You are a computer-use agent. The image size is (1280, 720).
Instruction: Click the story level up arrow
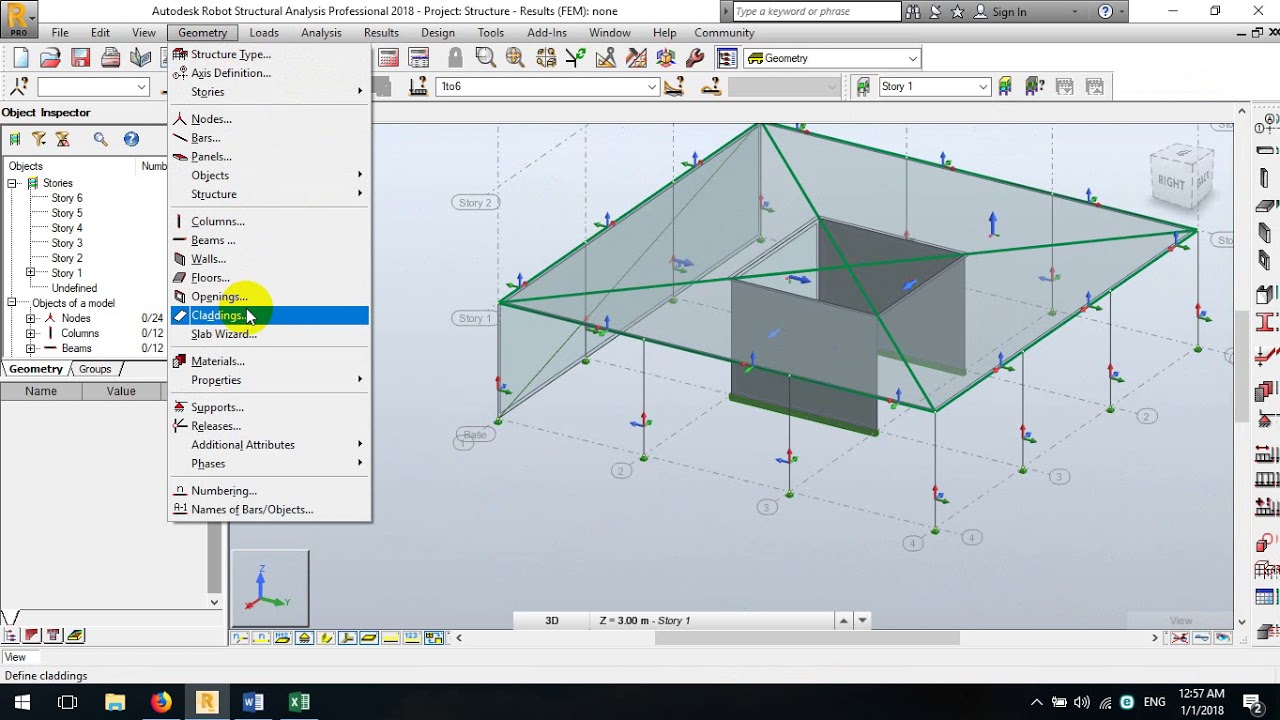click(844, 620)
